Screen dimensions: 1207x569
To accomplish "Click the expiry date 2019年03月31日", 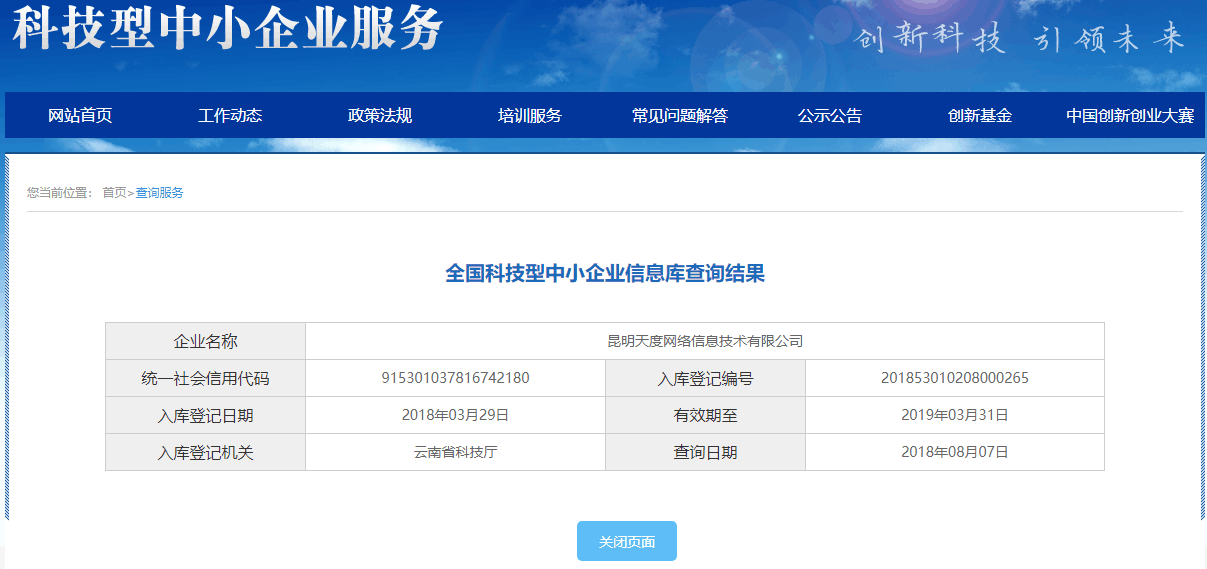I will (x=954, y=415).
